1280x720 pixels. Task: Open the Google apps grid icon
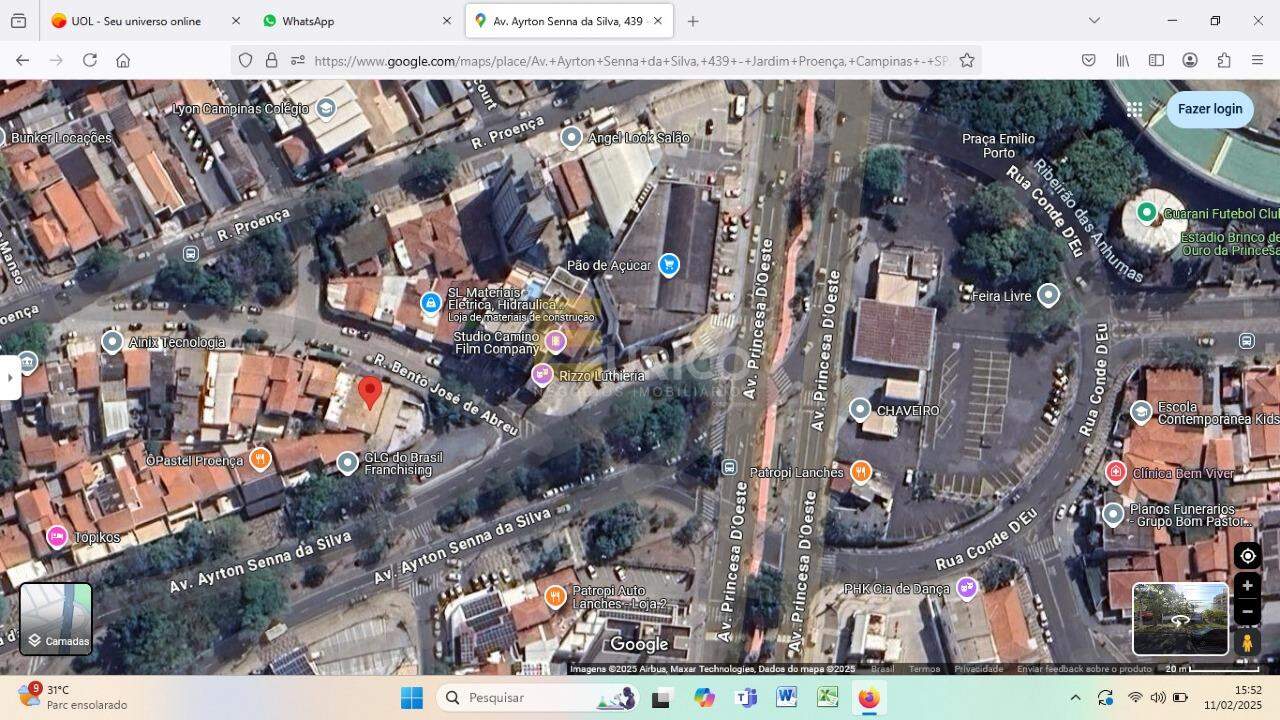(1134, 109)
